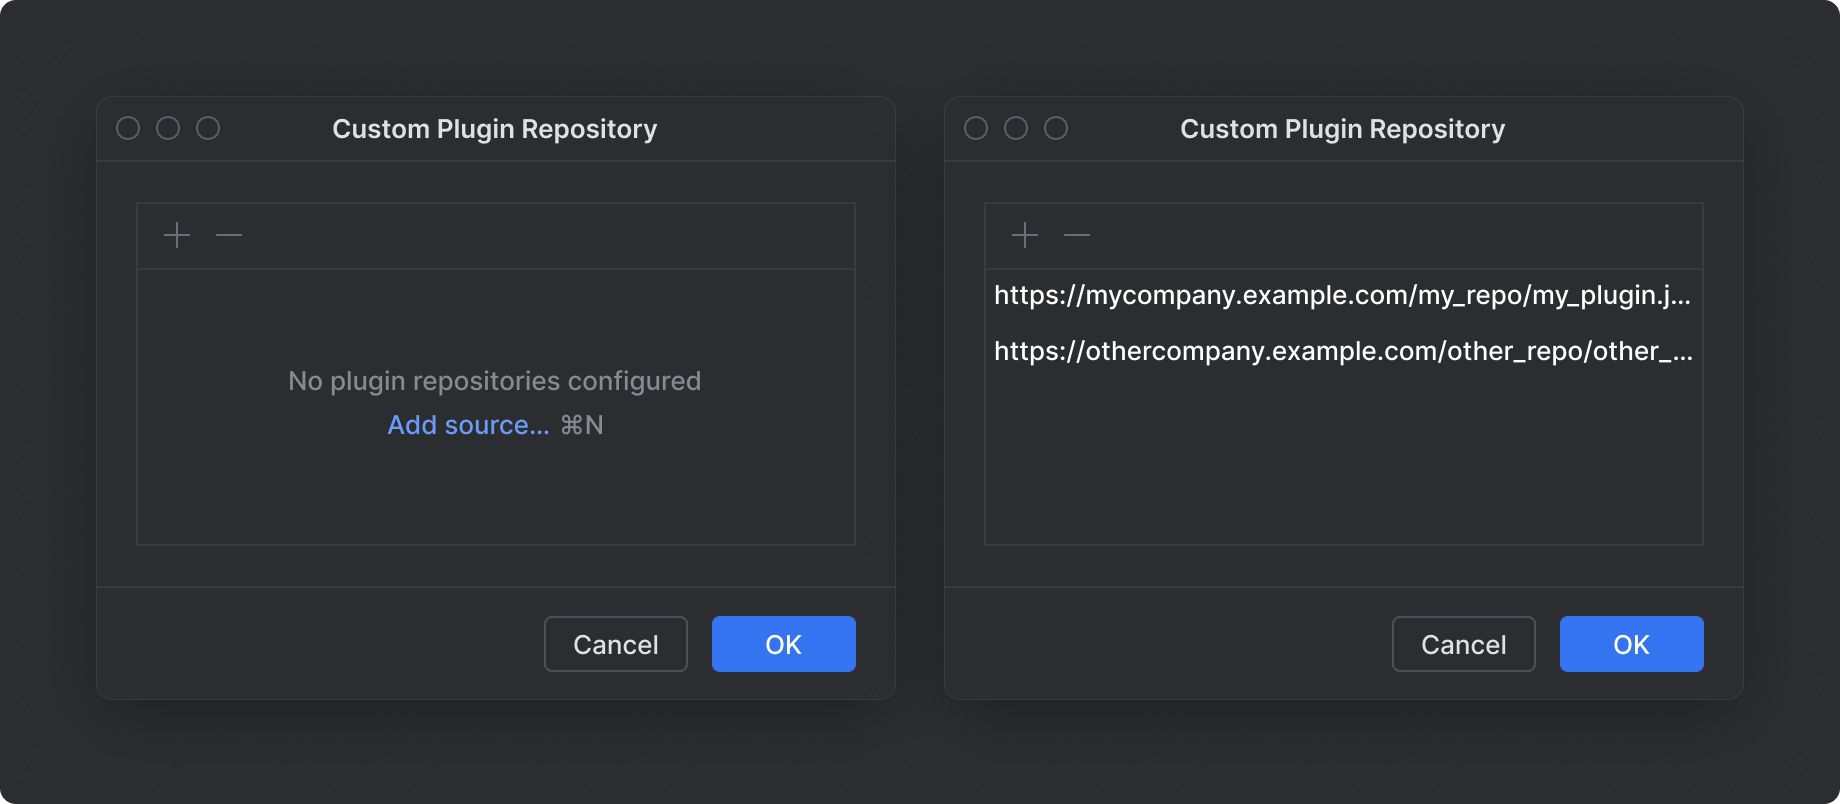Minimize the empty repository dialog window
This screenshot has height=804, width=1840.
[x=168, y=128]
